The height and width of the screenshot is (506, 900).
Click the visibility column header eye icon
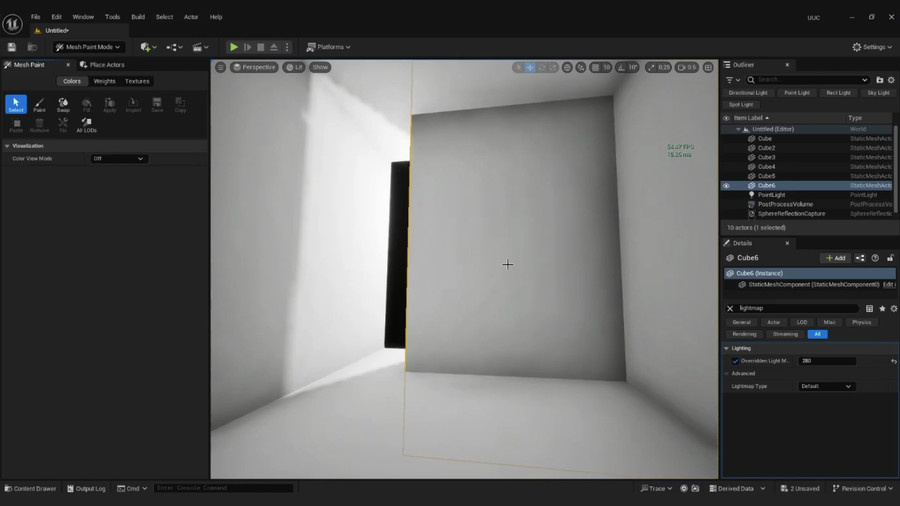726,118
